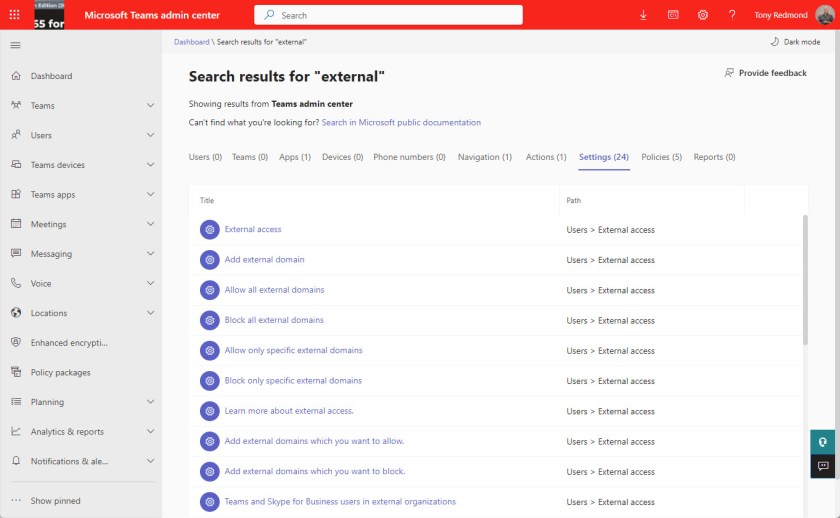Click the Provide feedback button

(x=766, y=73)
